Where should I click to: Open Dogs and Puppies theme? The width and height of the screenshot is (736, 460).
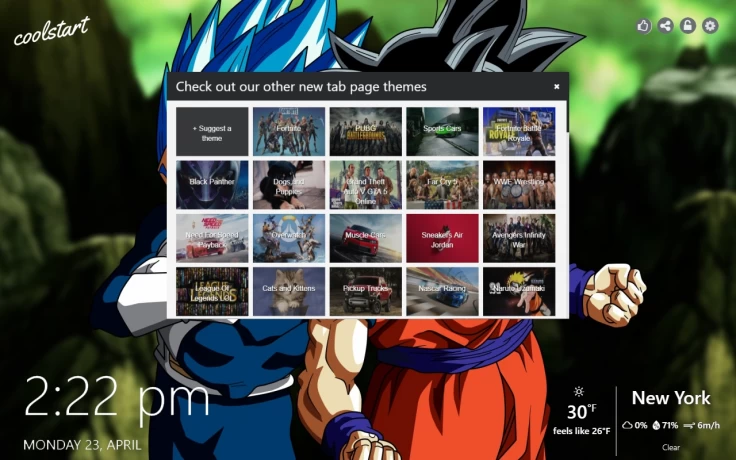289,184
